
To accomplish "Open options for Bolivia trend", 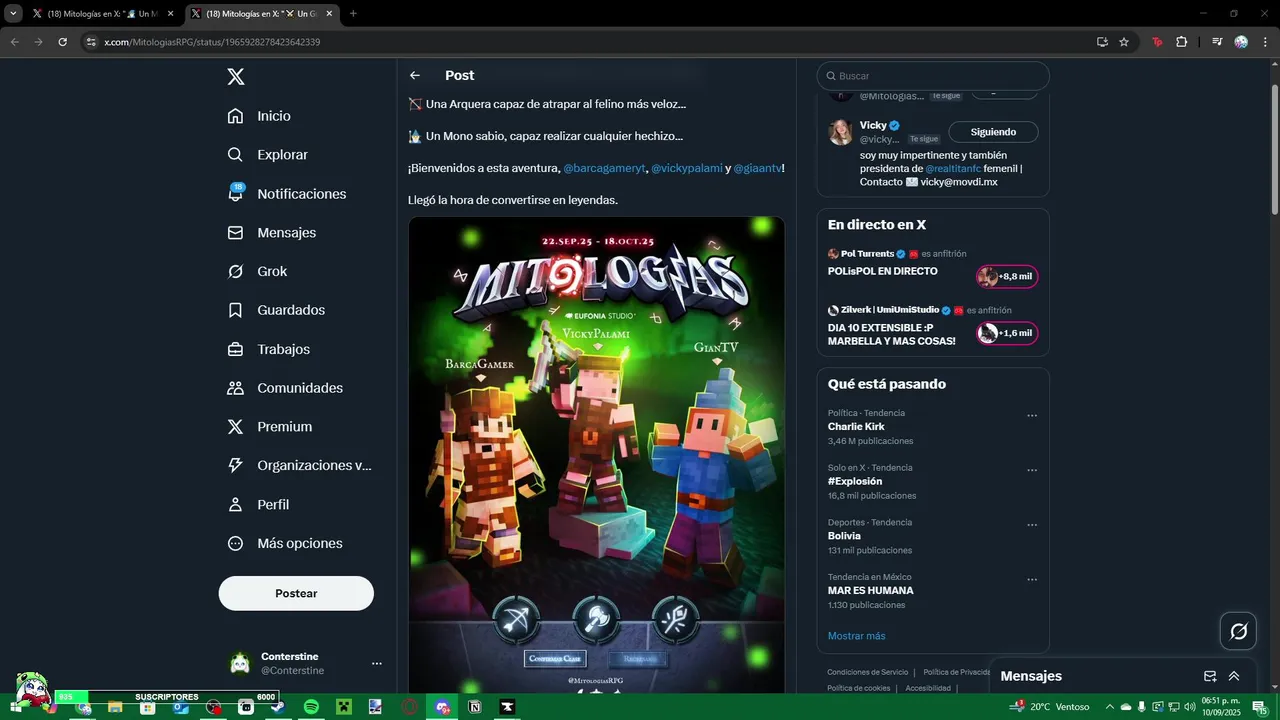I will pyautogui.click(x=1032, y=525).
